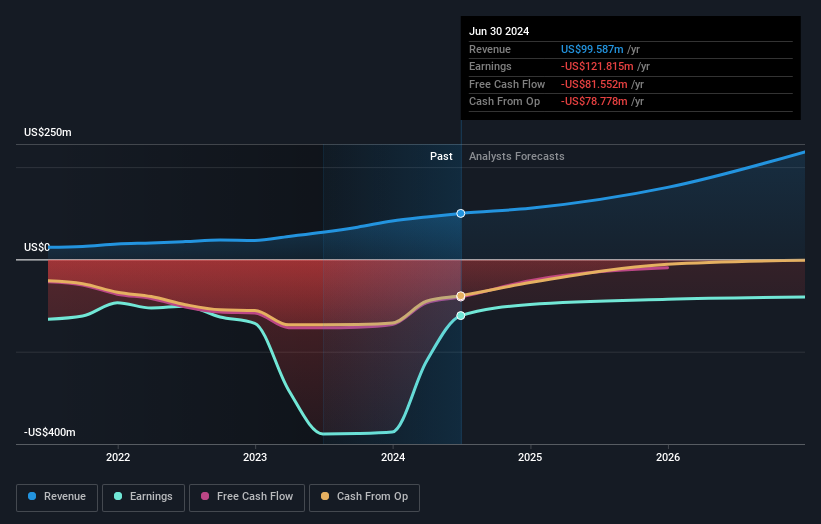The height and width of the screenshot is (524, 821).
Task: Click the 2026 x-axis label
Action: click(x=668, y=457)
